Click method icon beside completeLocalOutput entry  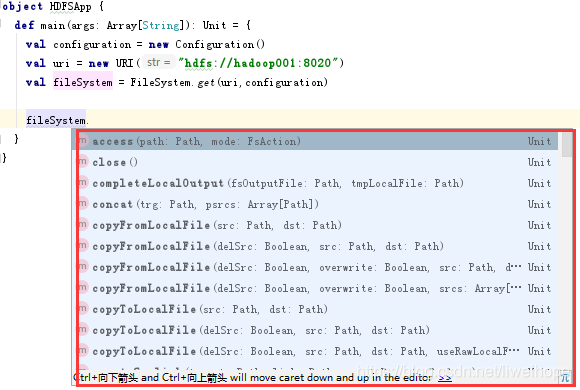click(83, 183)
